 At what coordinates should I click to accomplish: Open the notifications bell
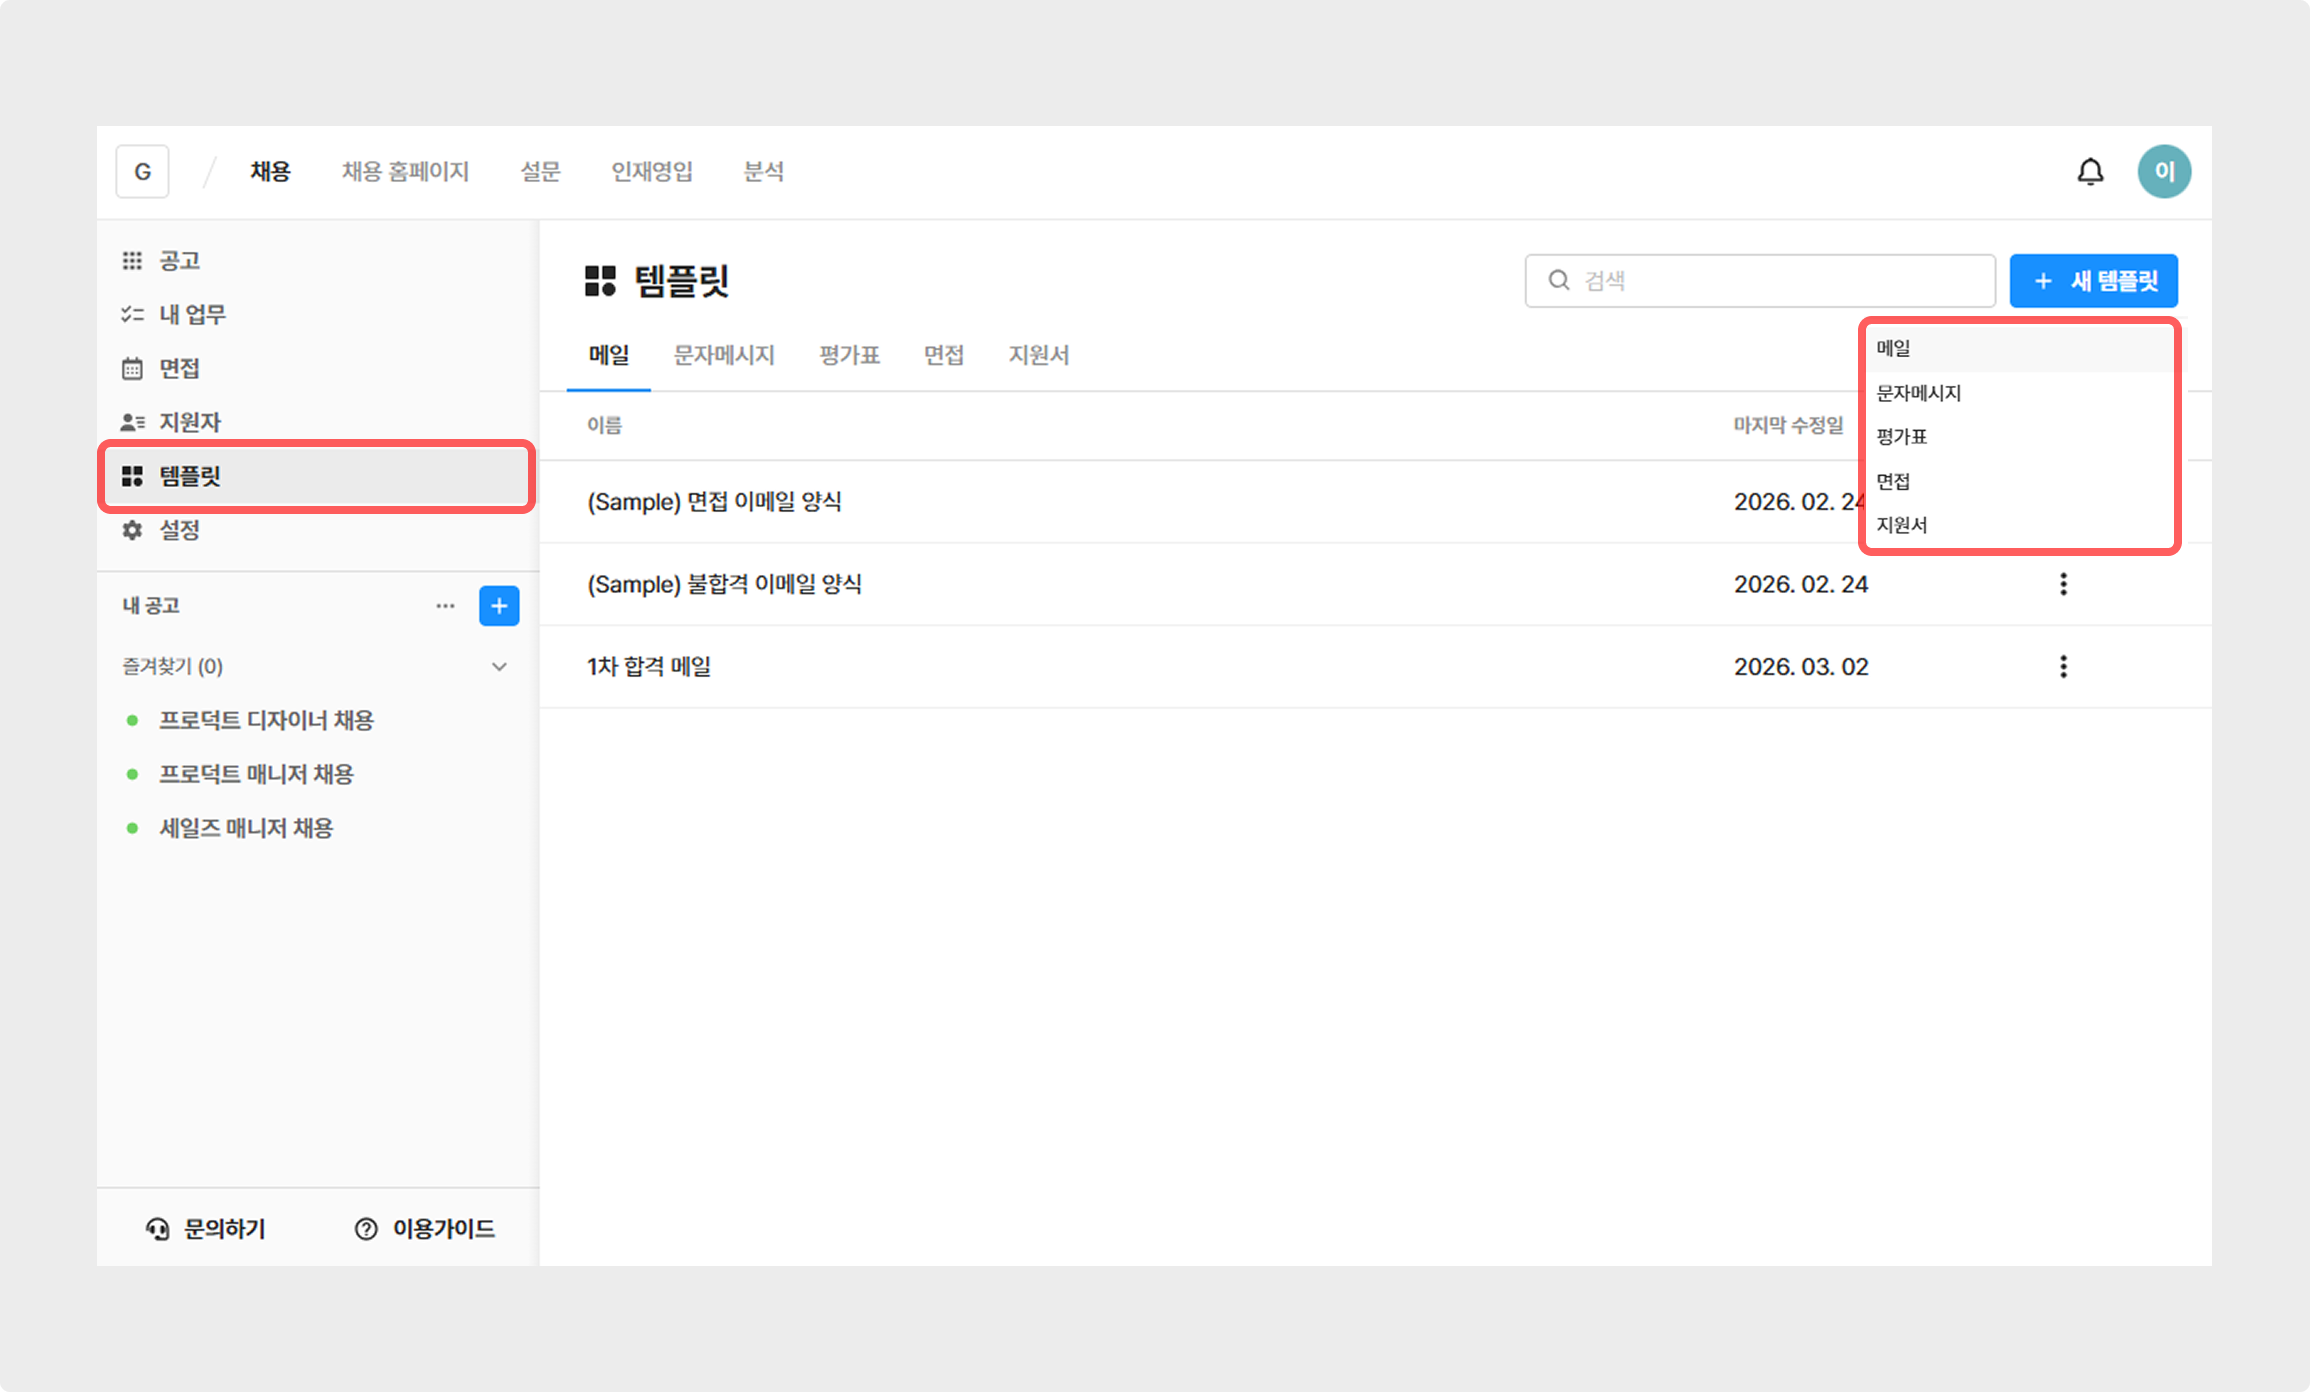[x=2090, y=172]
